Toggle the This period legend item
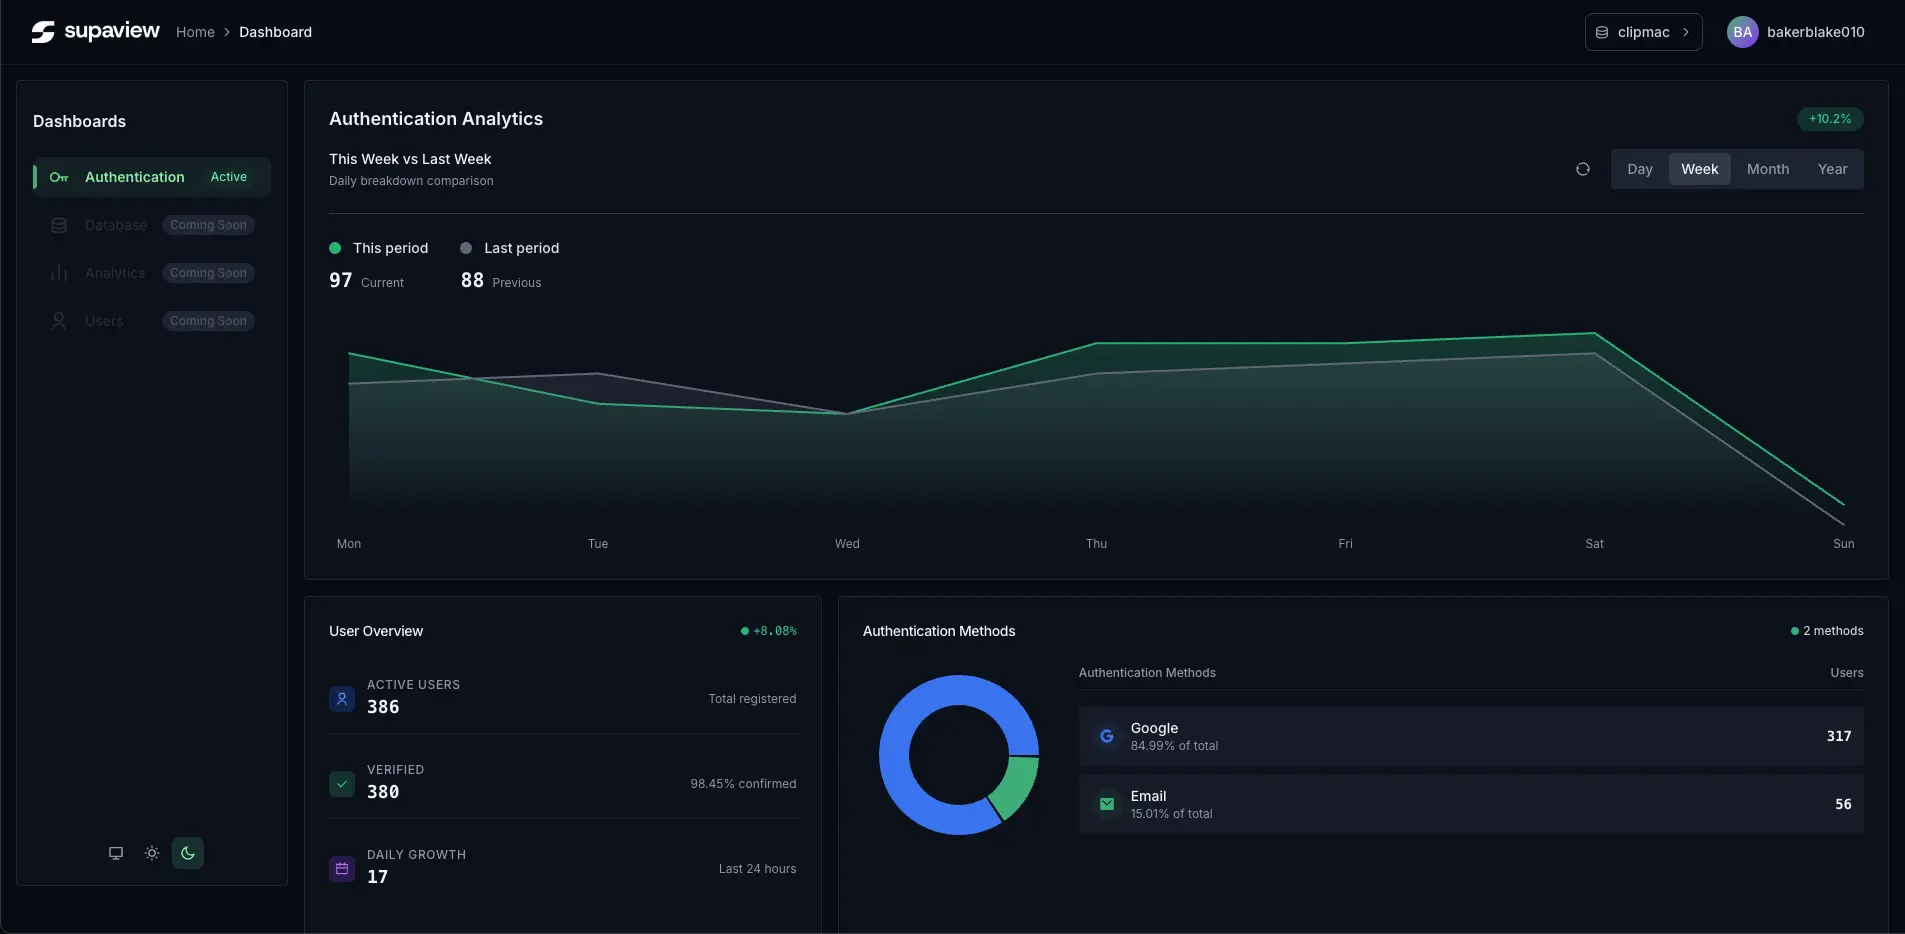 point(378,248)
